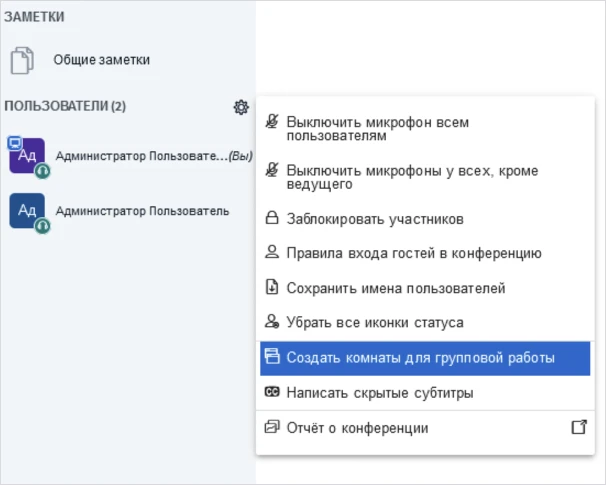Open Правила входа гостей в конференцию

[x=425, y=253]
